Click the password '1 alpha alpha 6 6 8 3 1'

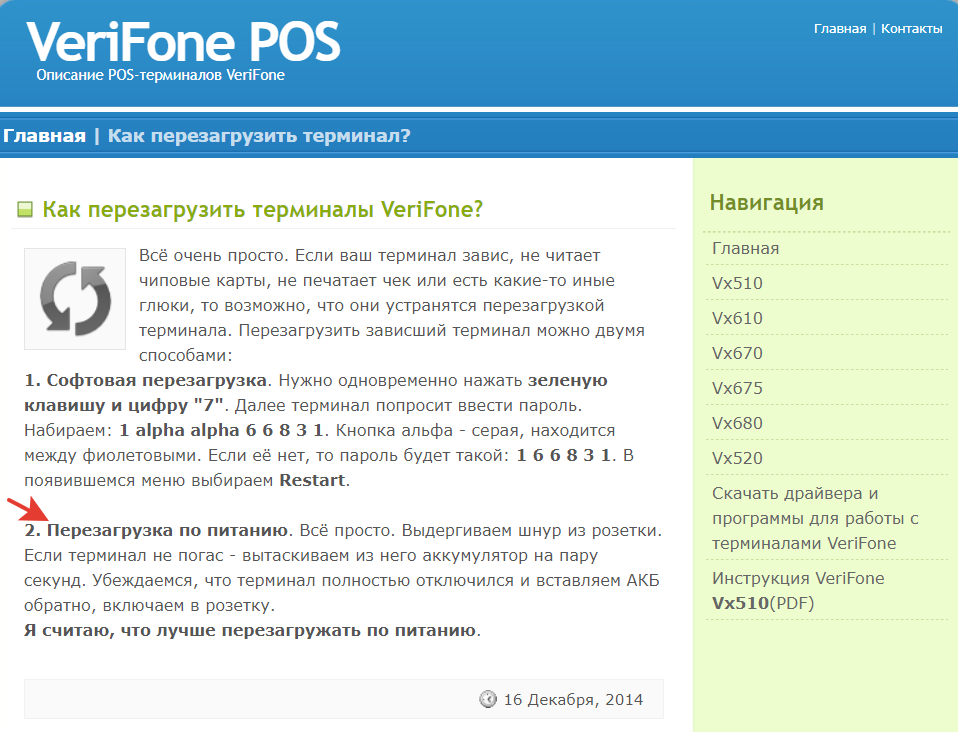(x=221, y=430)
